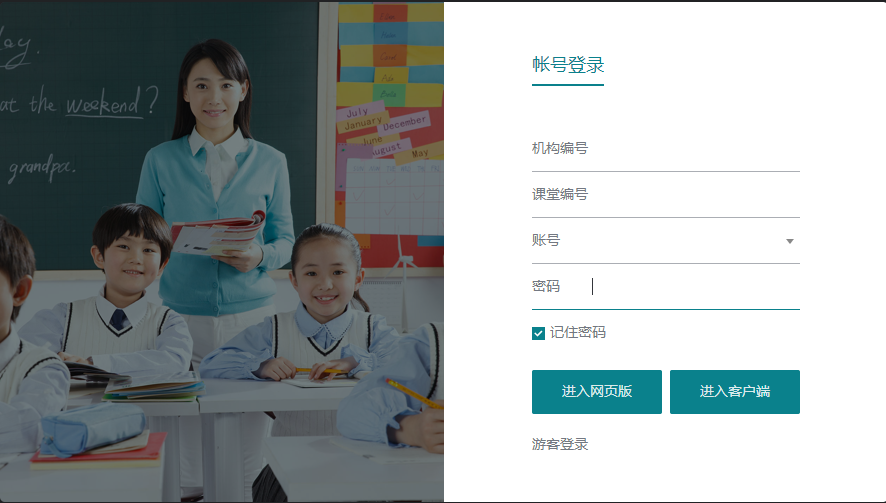Open the 游客登录 guest login link
Image resolution: width=886 pixels, height=503 pixels.
[559, 444]
